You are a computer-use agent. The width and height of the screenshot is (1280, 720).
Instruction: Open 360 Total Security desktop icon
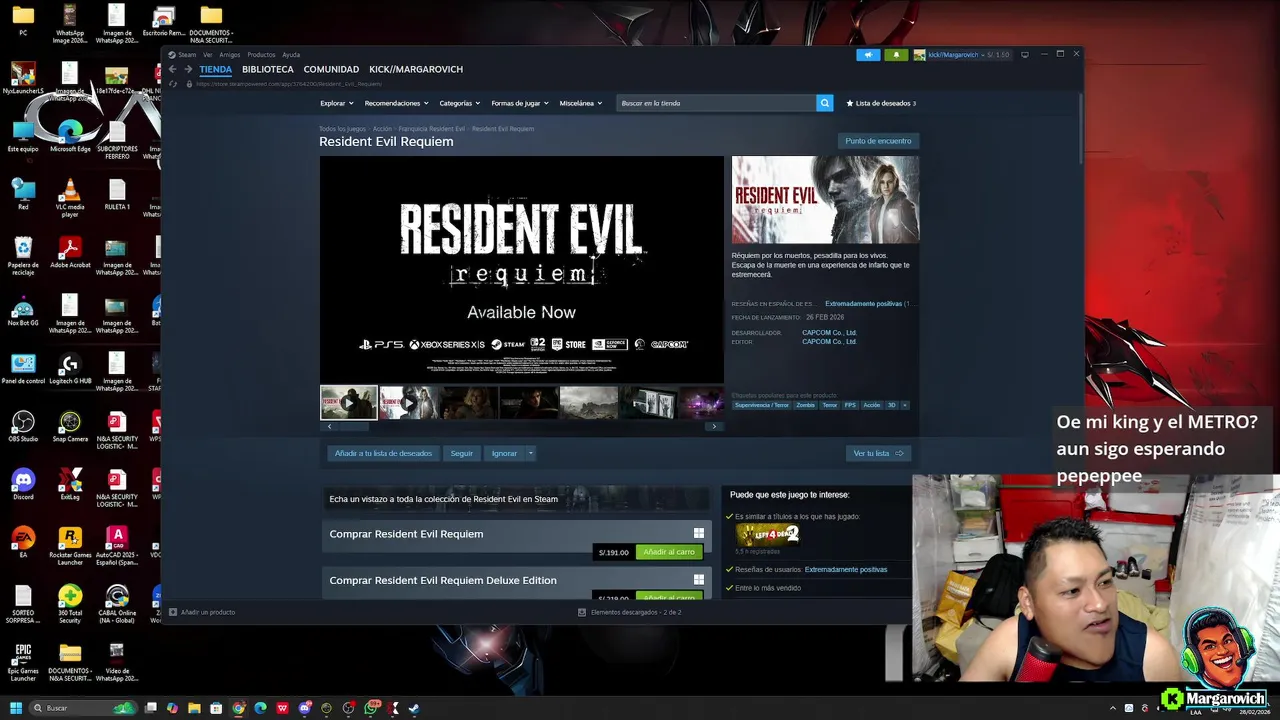(70, 604)
